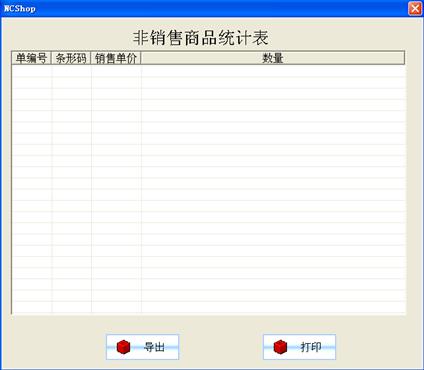424x370 pixels.
Task: Sort by the 数量 column header
Action: point(273,58)
